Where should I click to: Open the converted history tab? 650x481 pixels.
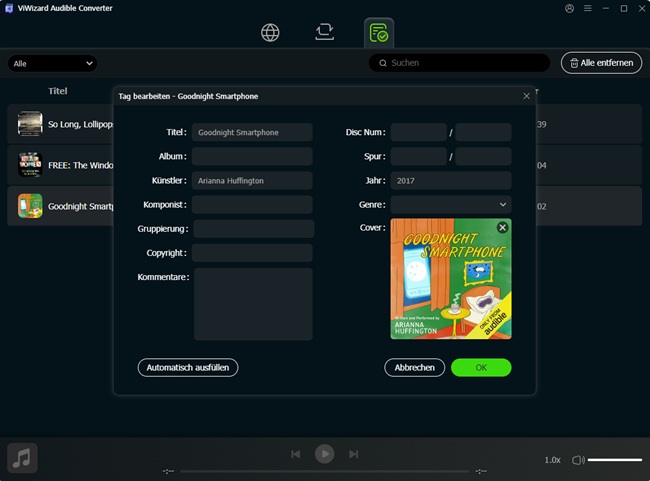click(x=379, y=33)
